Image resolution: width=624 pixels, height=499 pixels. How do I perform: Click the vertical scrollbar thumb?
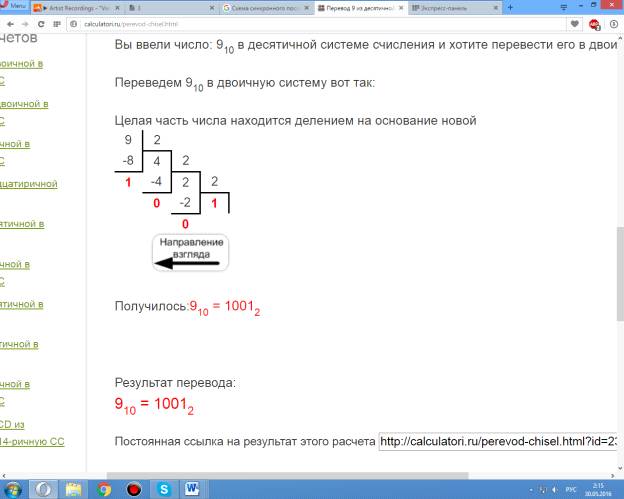620,274
